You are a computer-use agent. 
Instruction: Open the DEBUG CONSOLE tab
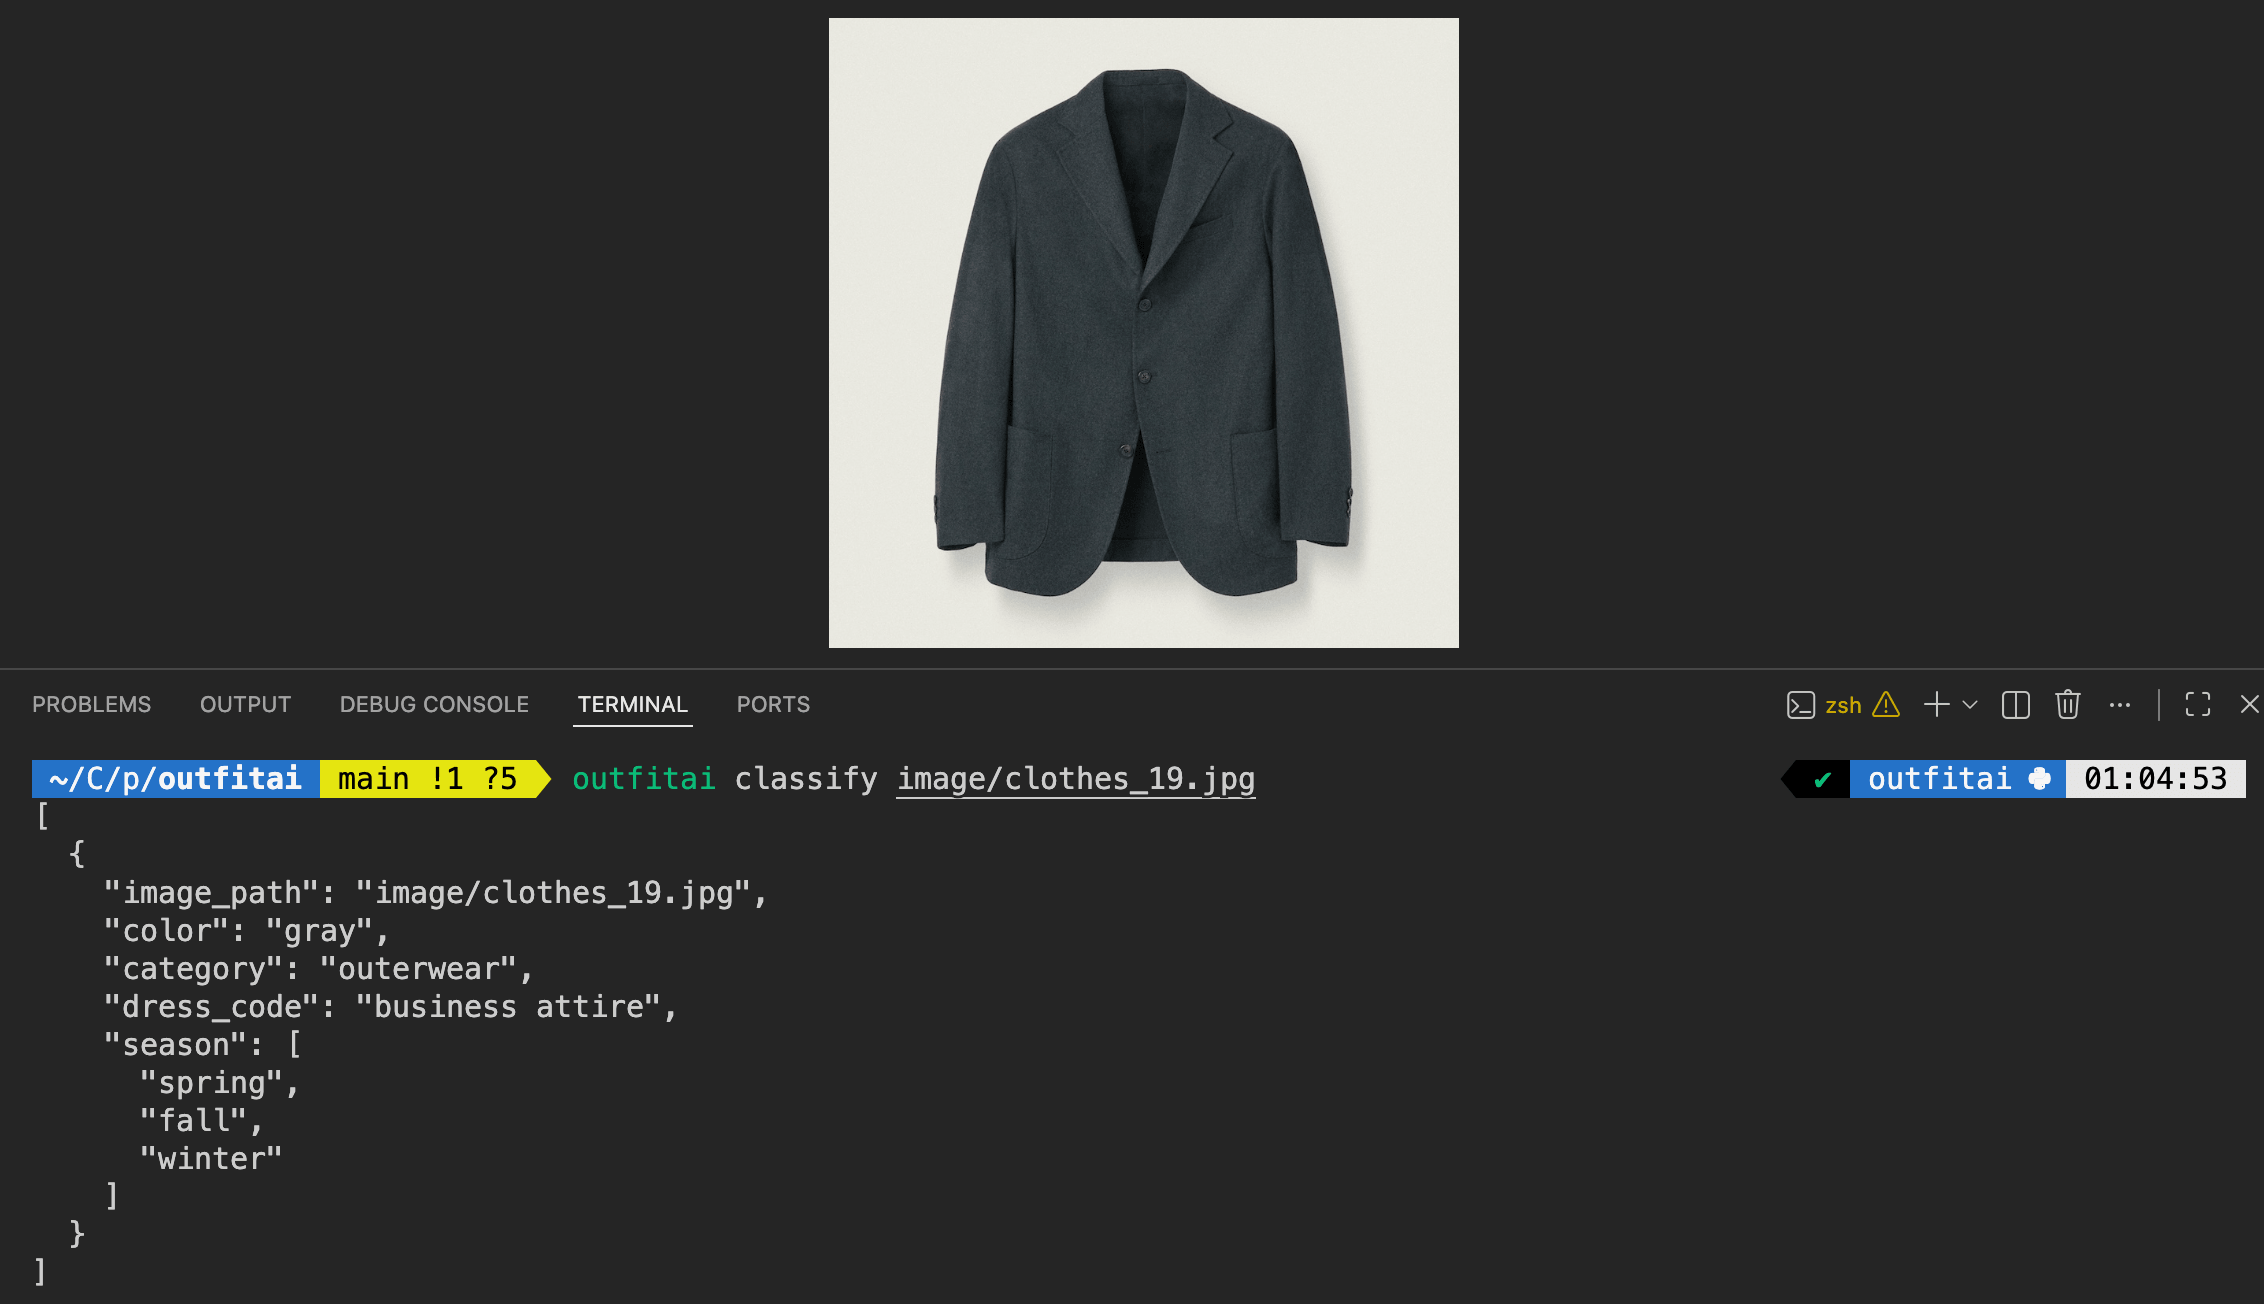pos(434,705)
